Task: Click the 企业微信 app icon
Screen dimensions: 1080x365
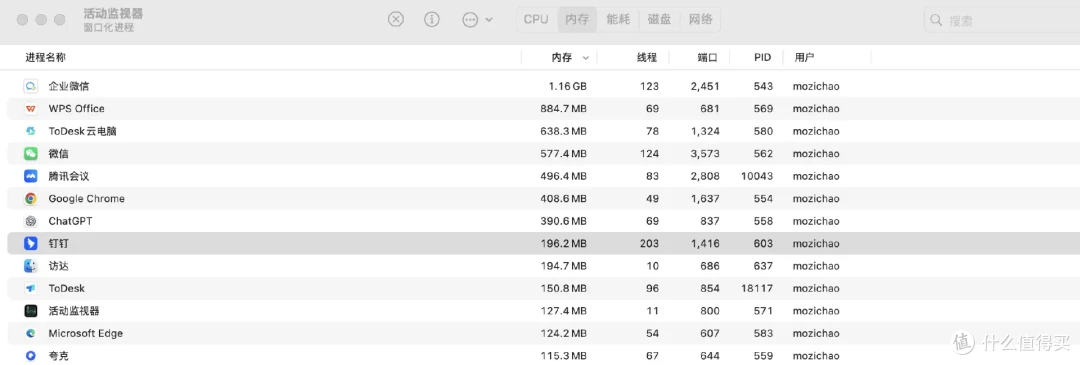Action: click(x=30, y=86)
